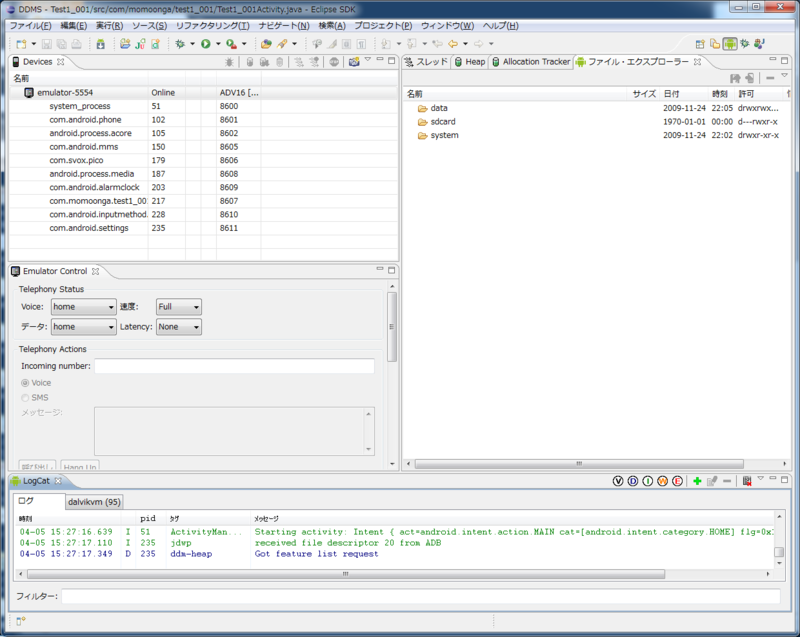The width and height of the screenshot is (800, 637).
Task: Open the Debug button dropdown arrow
Action: tap(192, 44)
